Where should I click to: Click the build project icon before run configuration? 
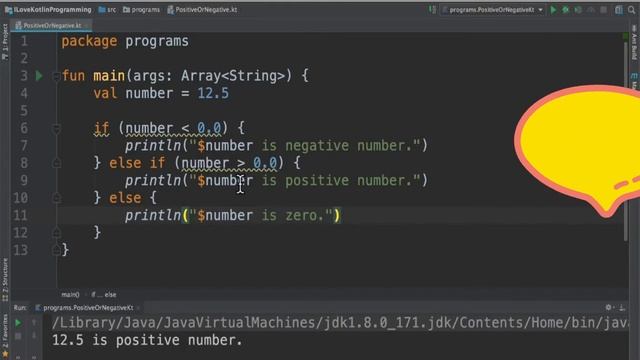(x=432, y=9)
